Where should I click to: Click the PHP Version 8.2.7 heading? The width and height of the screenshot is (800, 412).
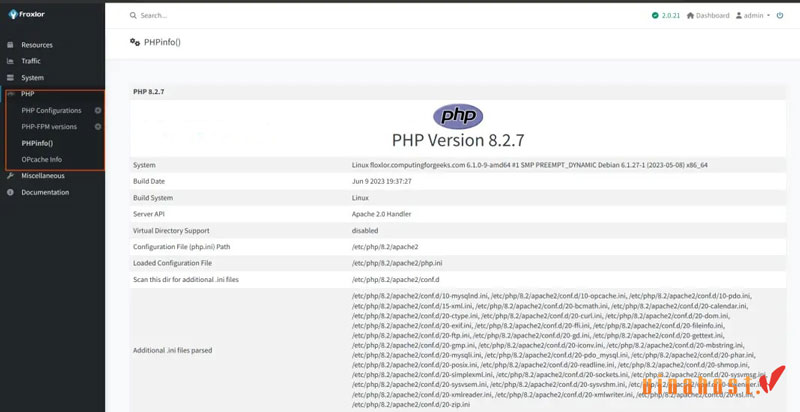(x=458, y=140)
